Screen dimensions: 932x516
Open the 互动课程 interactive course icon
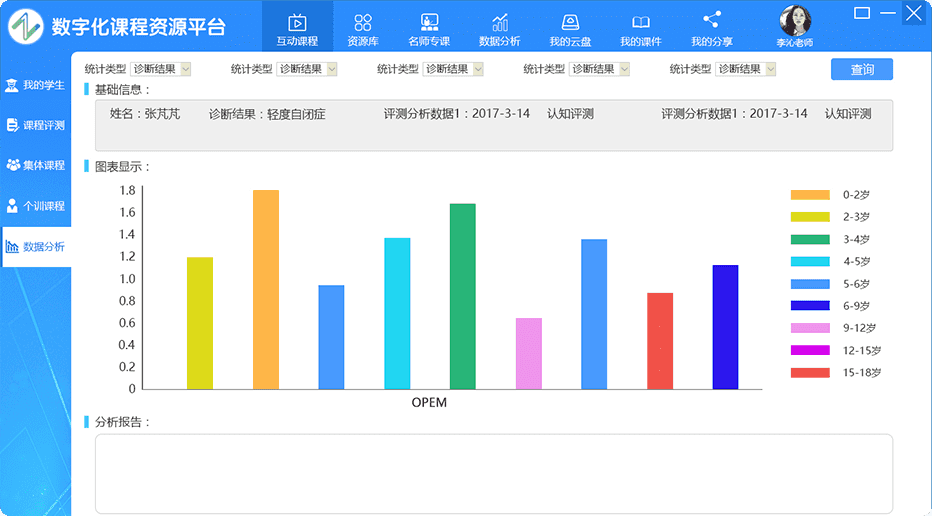(x=297, y=22)
